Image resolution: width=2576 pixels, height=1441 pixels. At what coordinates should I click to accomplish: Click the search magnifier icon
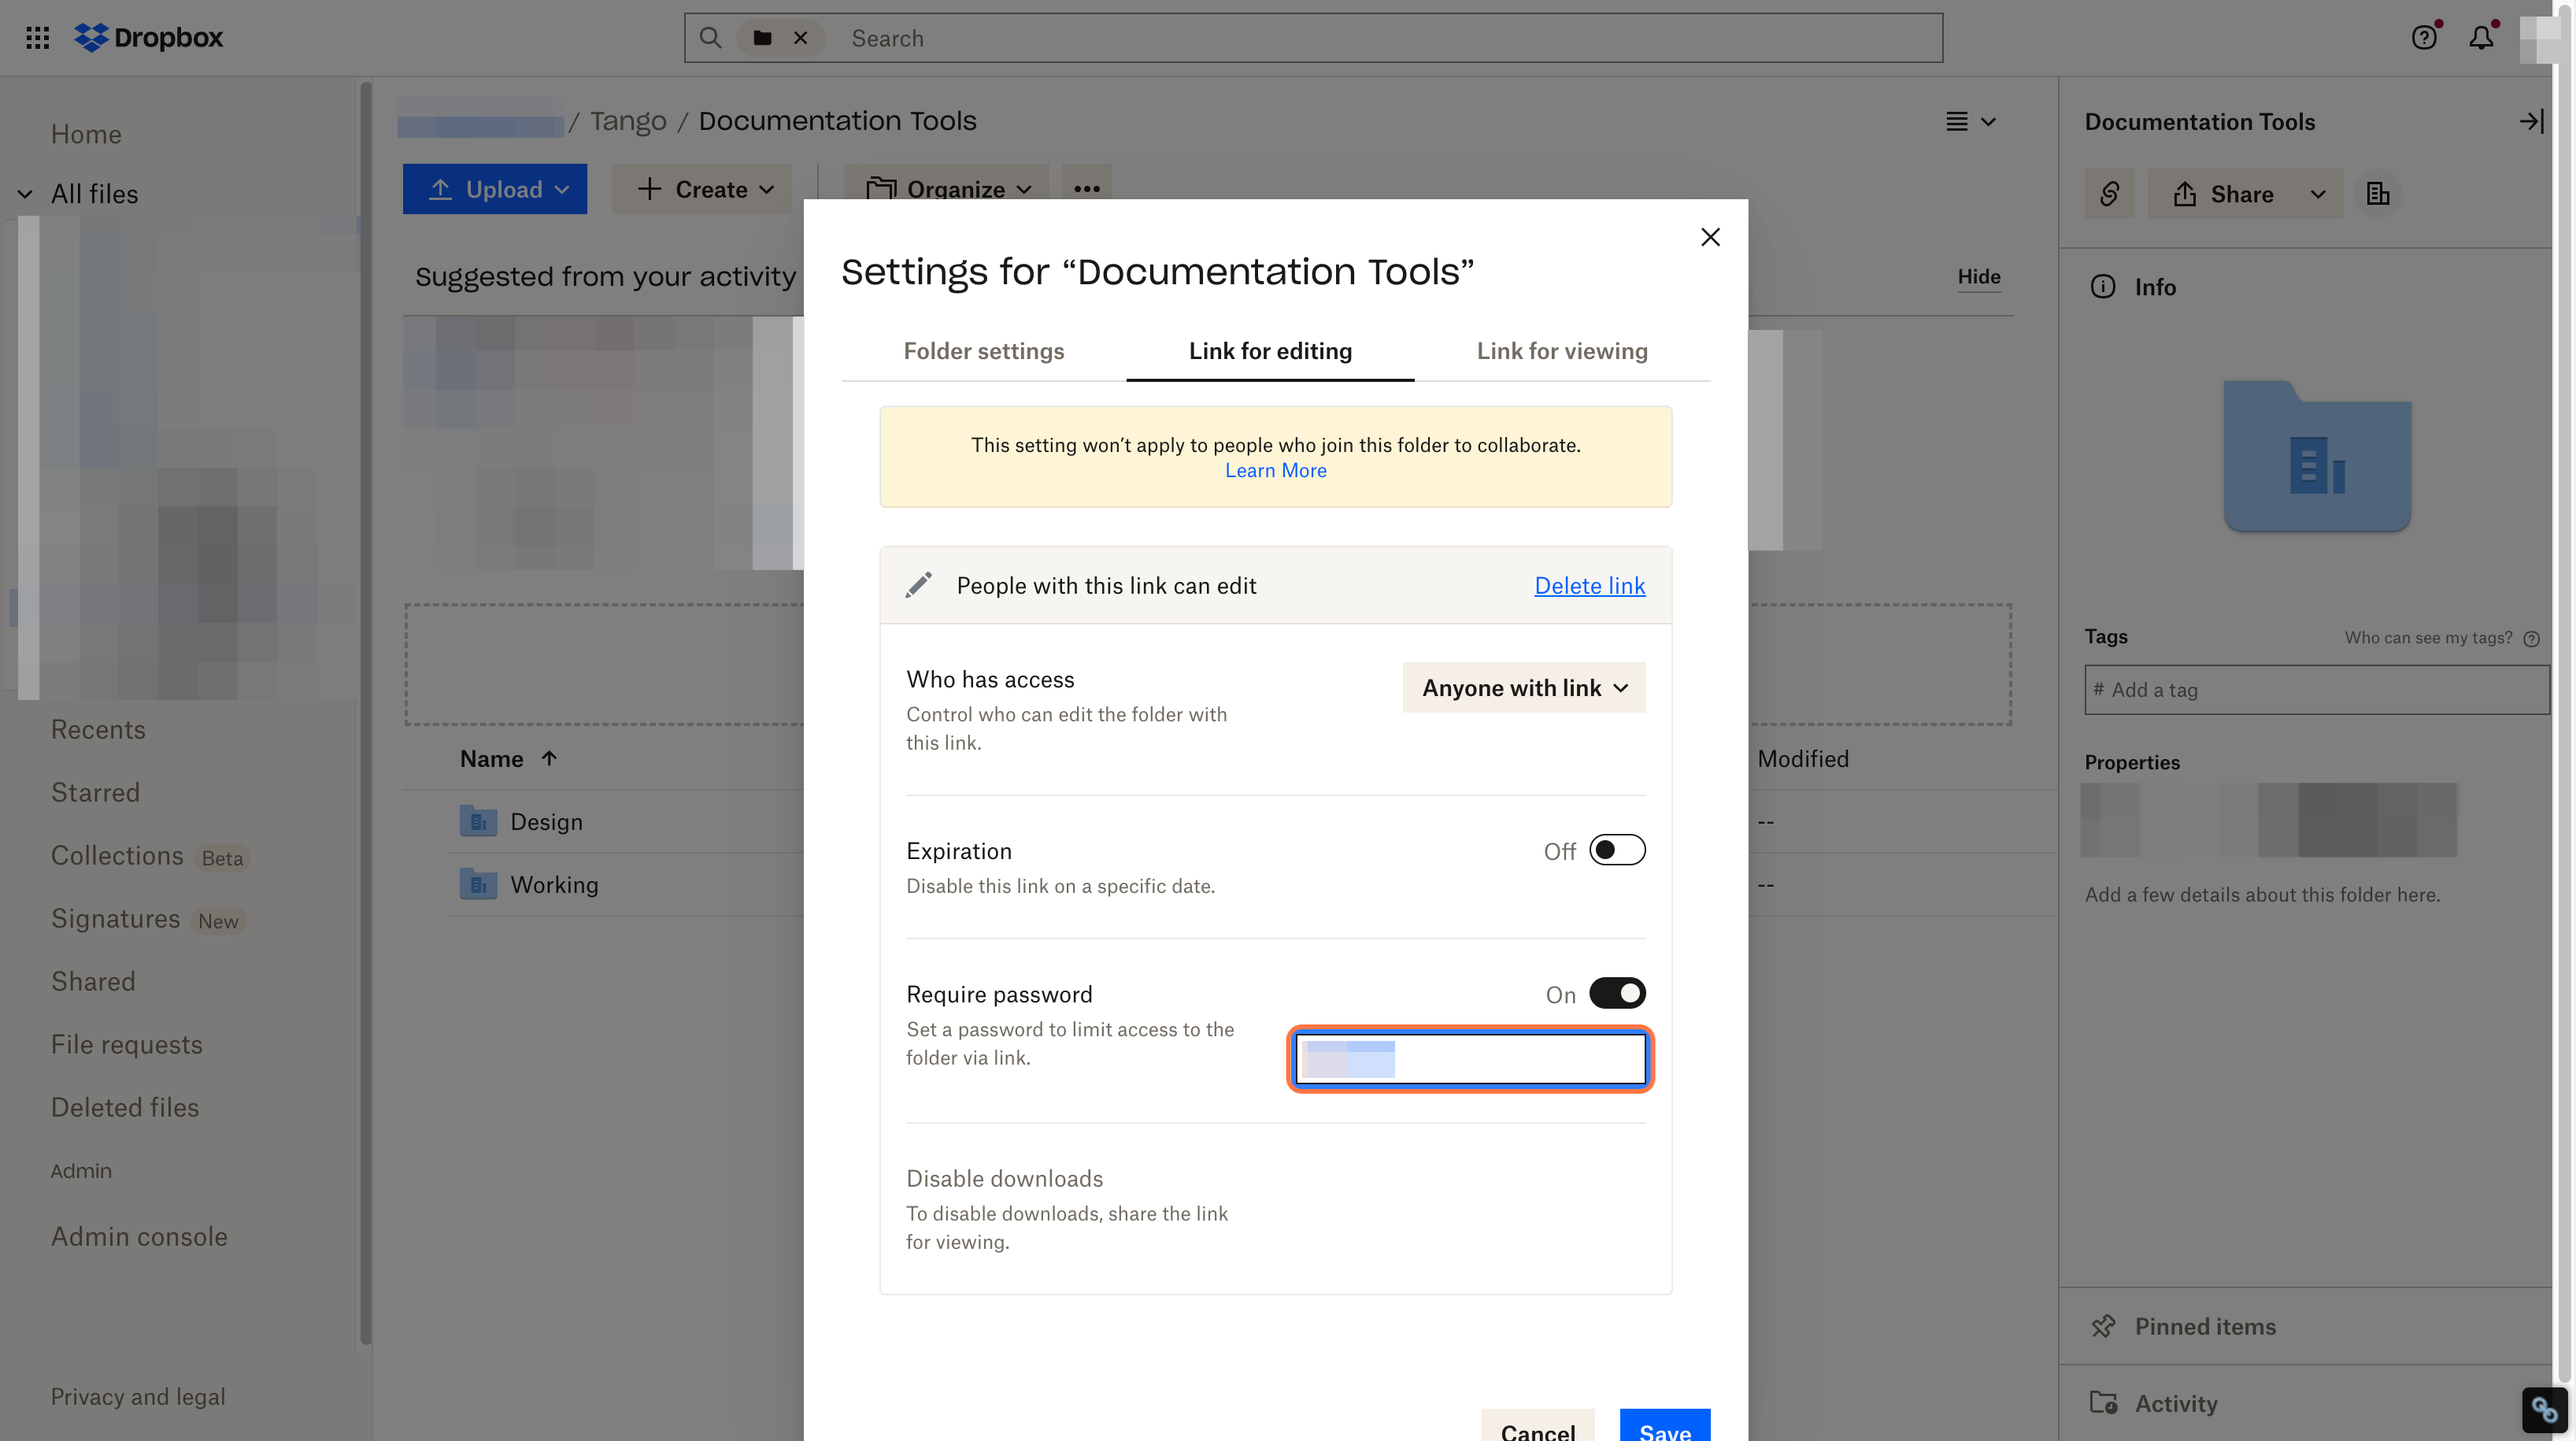pos(710,38)
